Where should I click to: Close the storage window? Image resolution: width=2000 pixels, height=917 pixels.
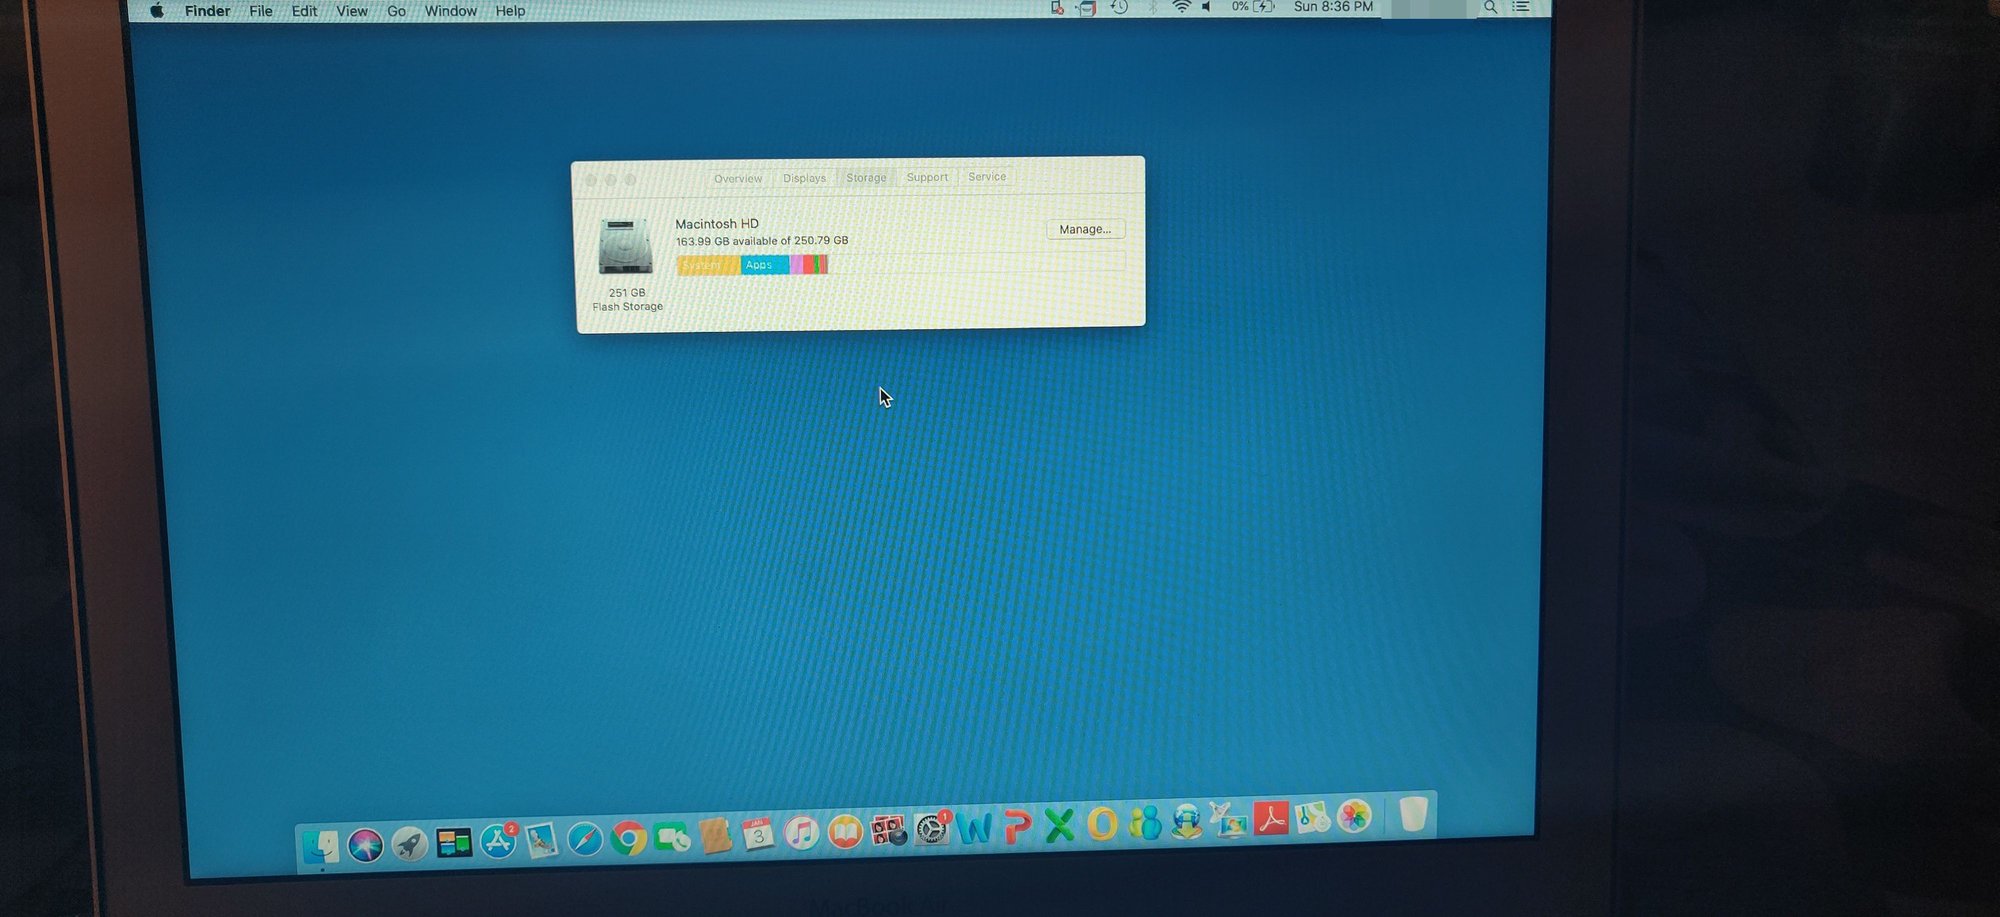[590, 180]
